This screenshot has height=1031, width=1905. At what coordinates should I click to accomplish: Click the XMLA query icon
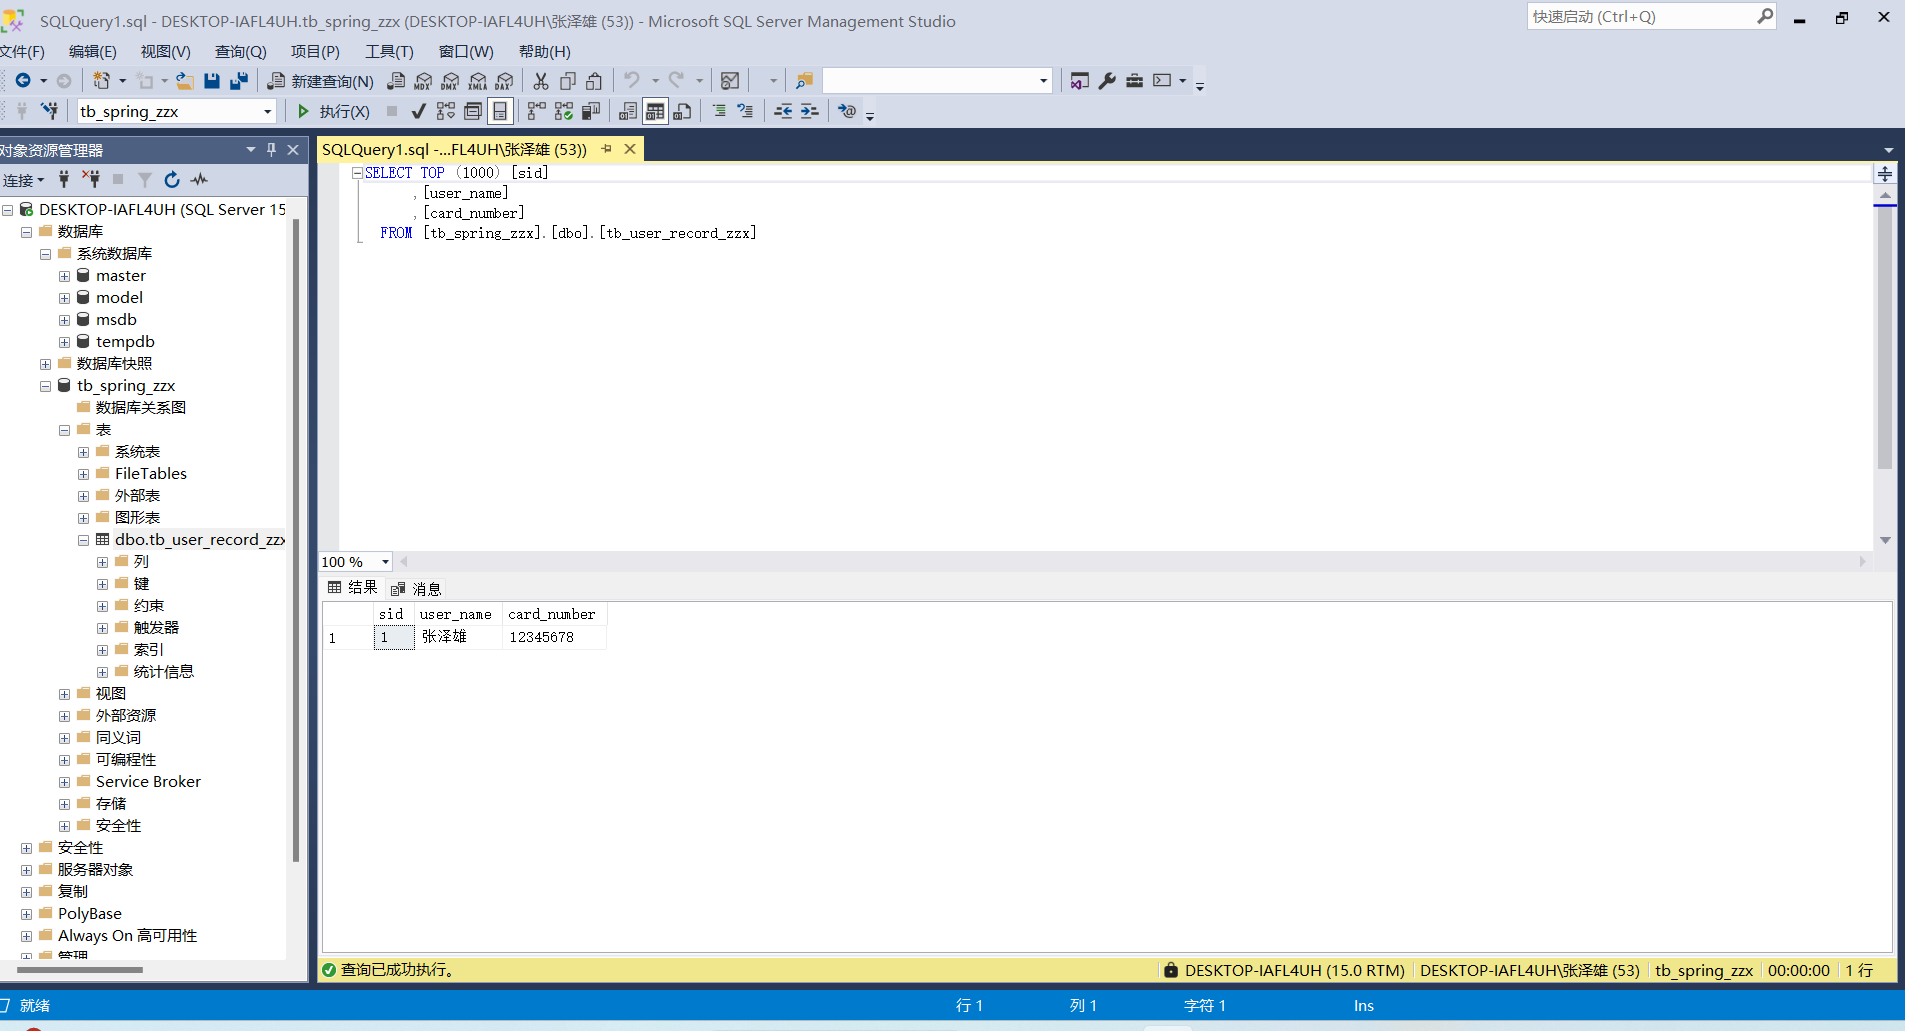pyautogui.click(x=477, y=81)
